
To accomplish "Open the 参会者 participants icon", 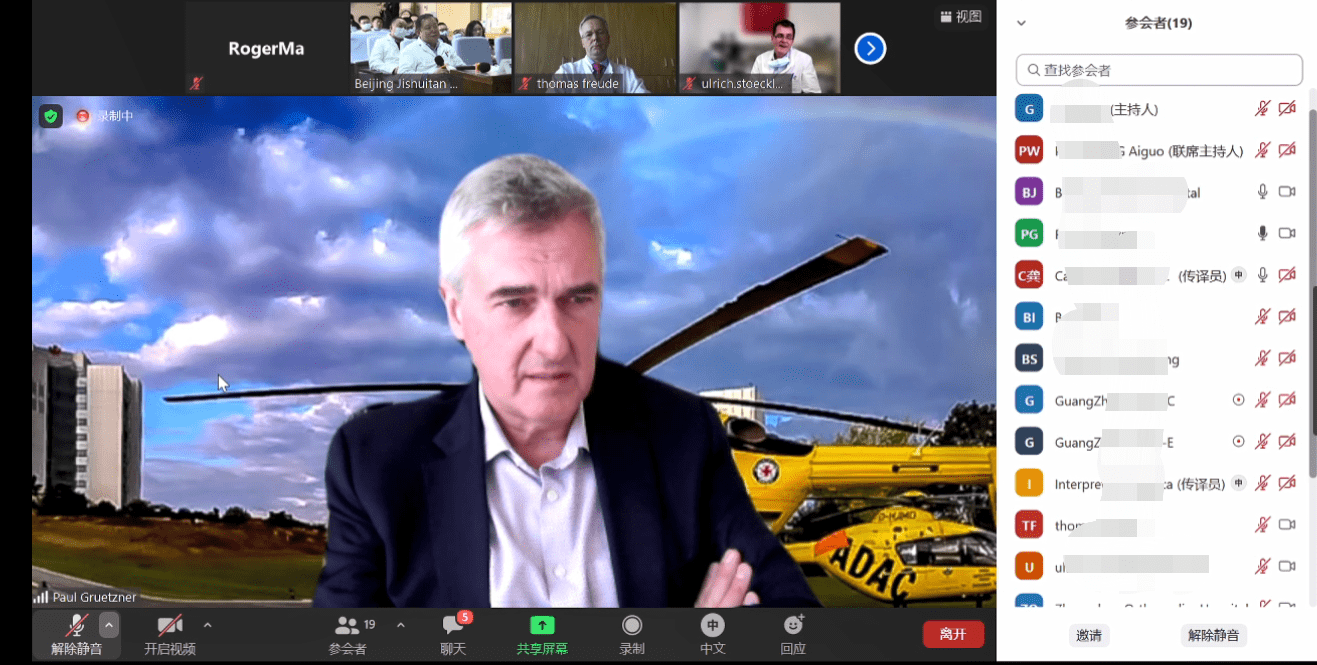I will [347, 626].
